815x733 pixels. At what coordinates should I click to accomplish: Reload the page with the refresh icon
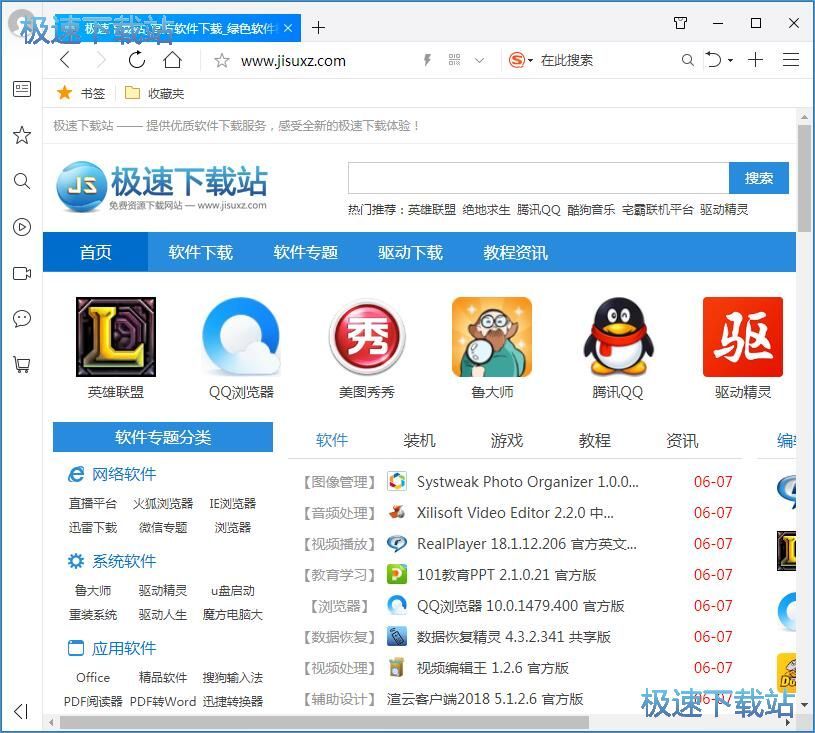point(137,60)
